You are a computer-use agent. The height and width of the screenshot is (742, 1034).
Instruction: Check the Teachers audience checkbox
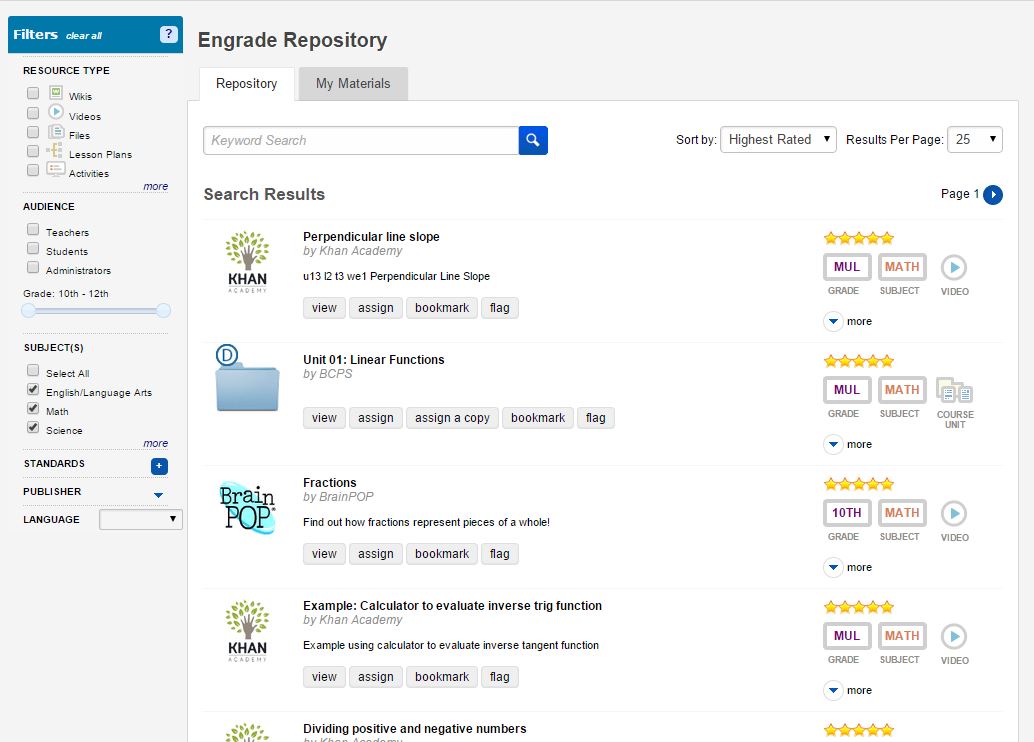[x=33, y=230]
